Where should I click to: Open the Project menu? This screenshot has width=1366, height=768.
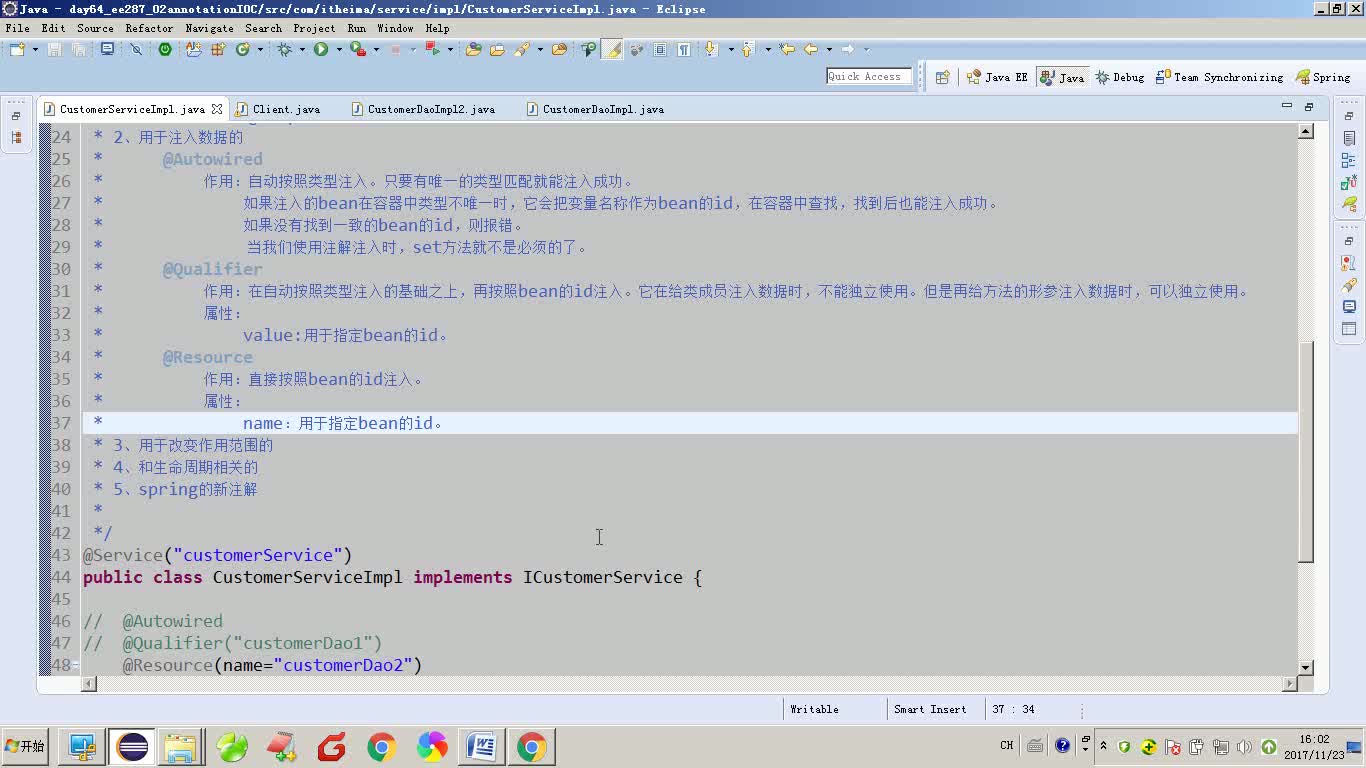[x=314, y=28]
